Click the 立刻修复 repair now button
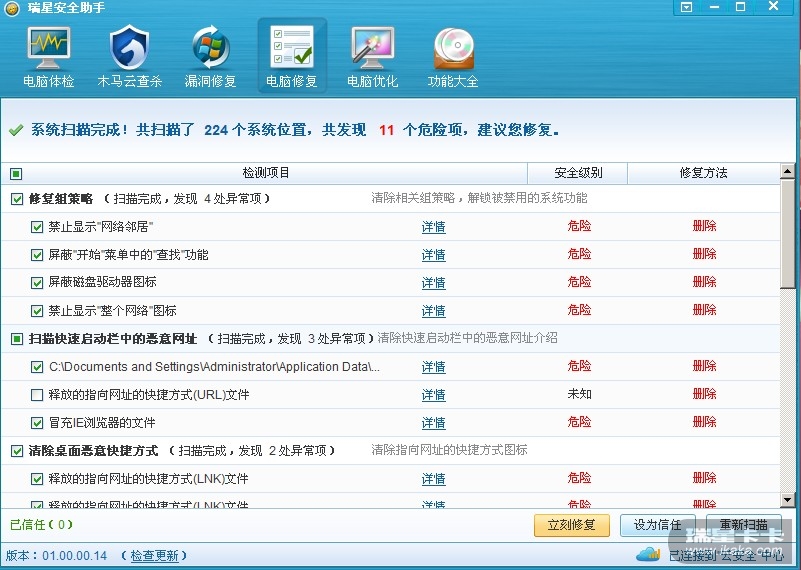This screenshot has width=801, height=570. 572,525
